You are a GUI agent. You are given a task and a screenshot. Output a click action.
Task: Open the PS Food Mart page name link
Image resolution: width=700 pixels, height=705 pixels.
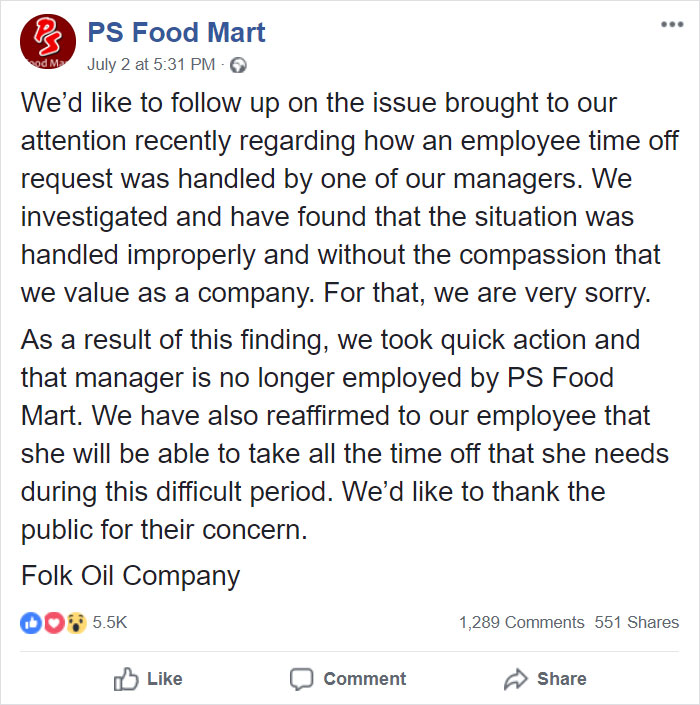click(x=176, y=33)
